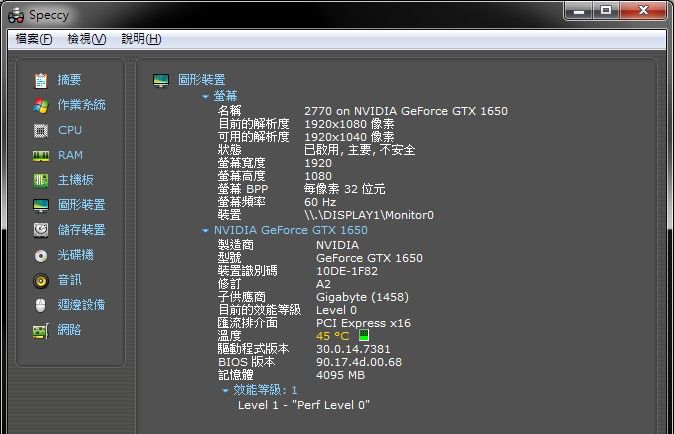This screenshot has width=674, height=434.
Task: Open the 週邊設備 mouse peripherals icon
Action: pos(41,305)
